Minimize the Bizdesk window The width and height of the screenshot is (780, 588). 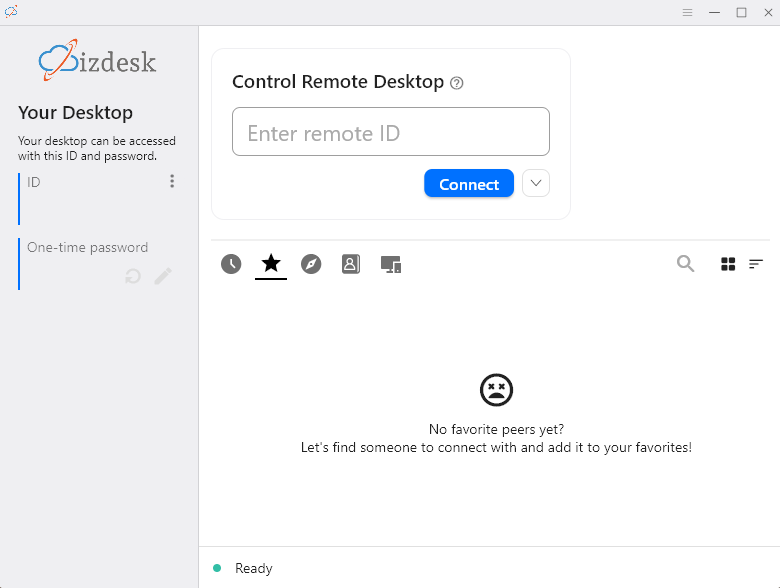coord(714,12)
